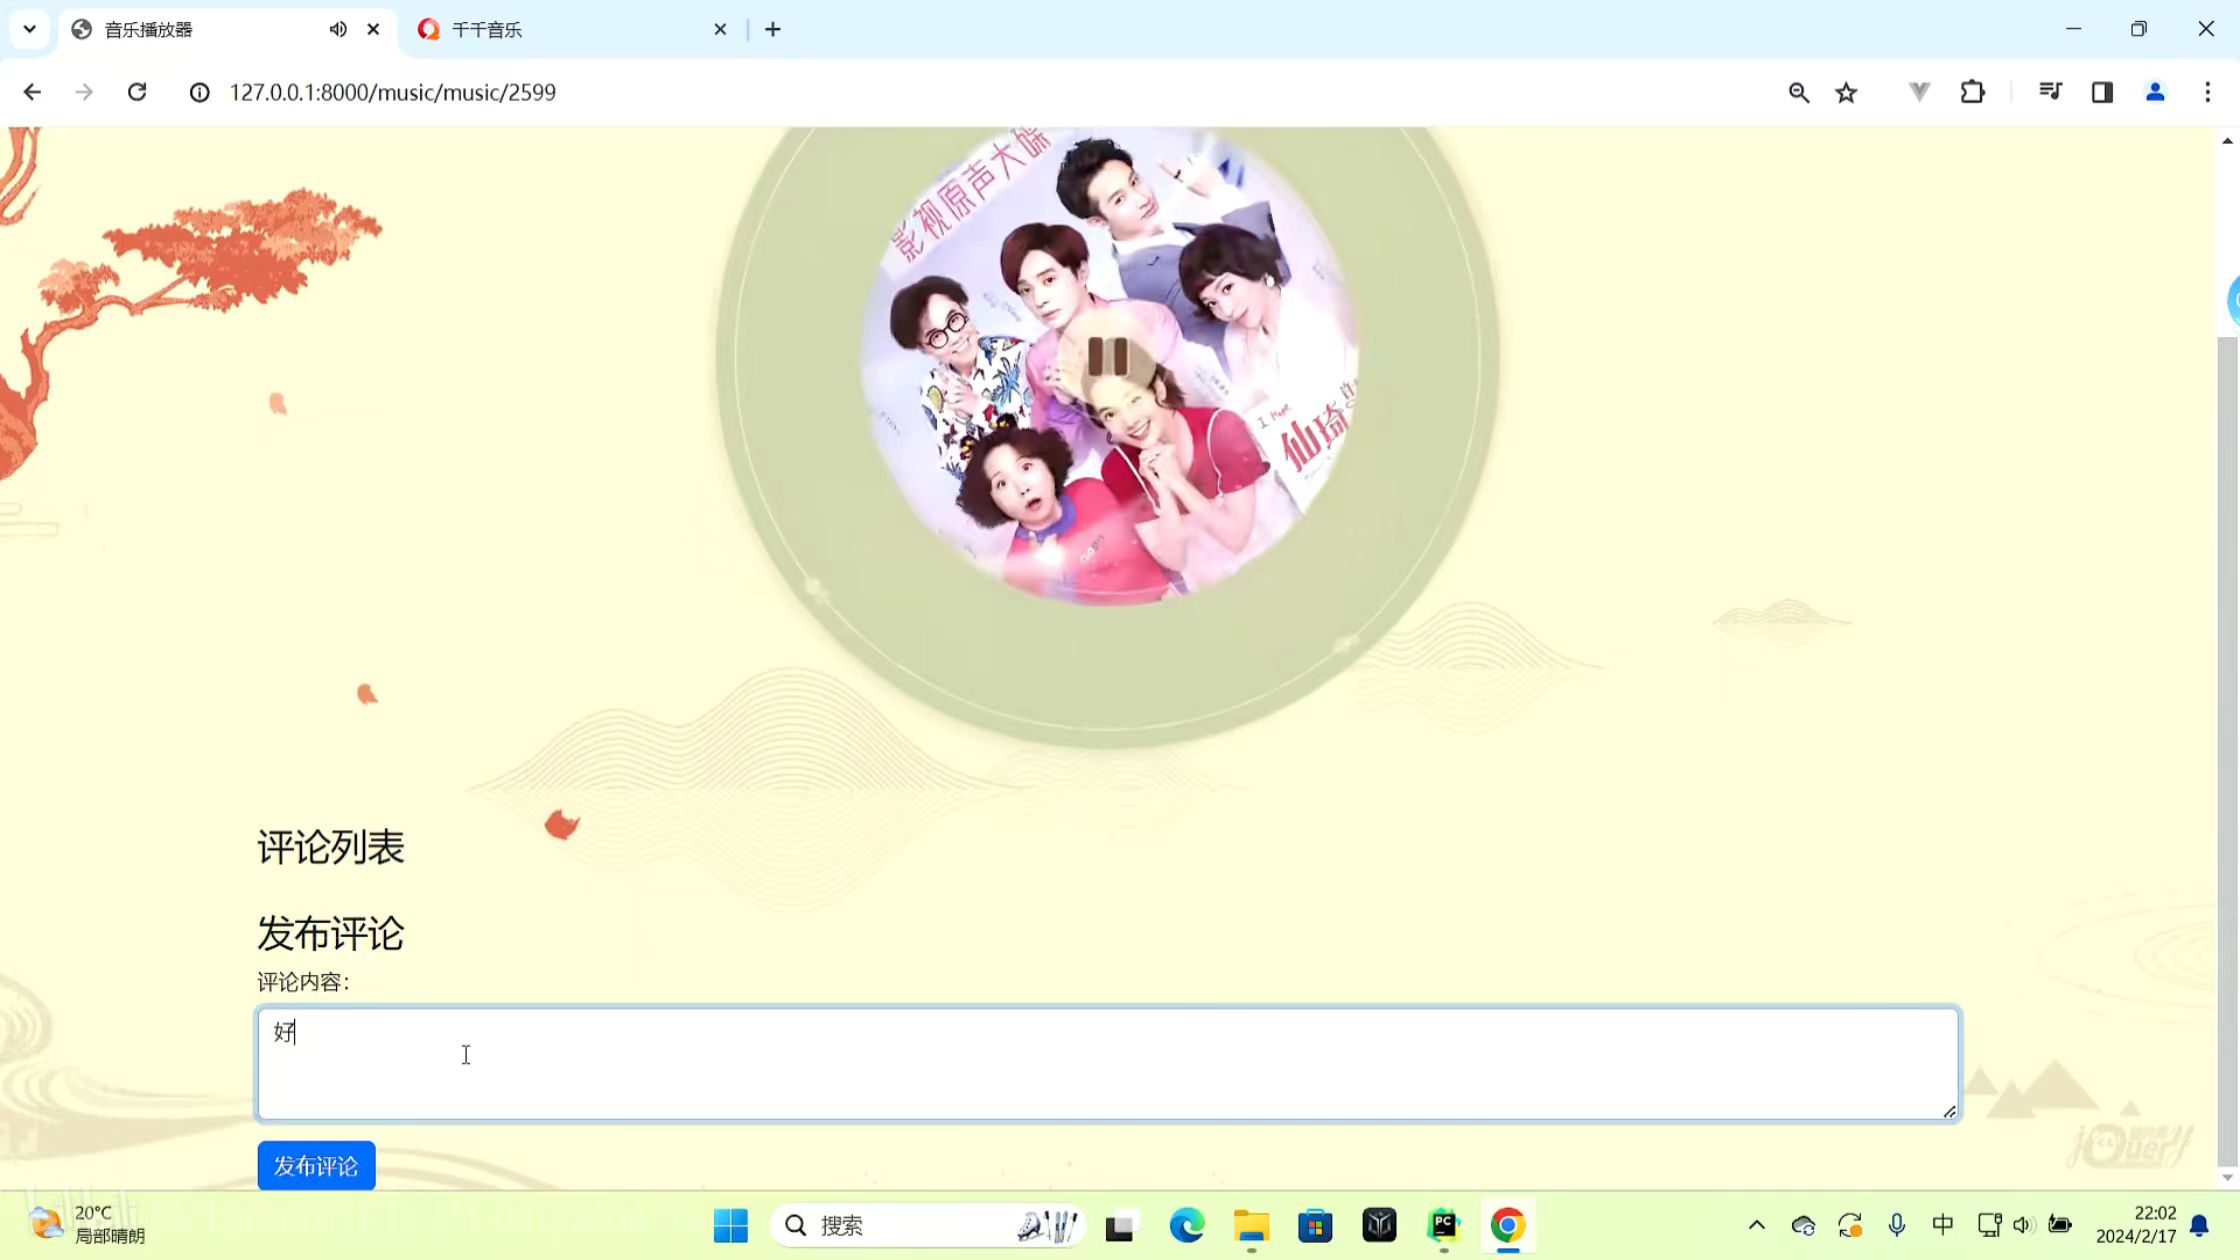Open the cloud sync tray icon

coord(1803,1225)
